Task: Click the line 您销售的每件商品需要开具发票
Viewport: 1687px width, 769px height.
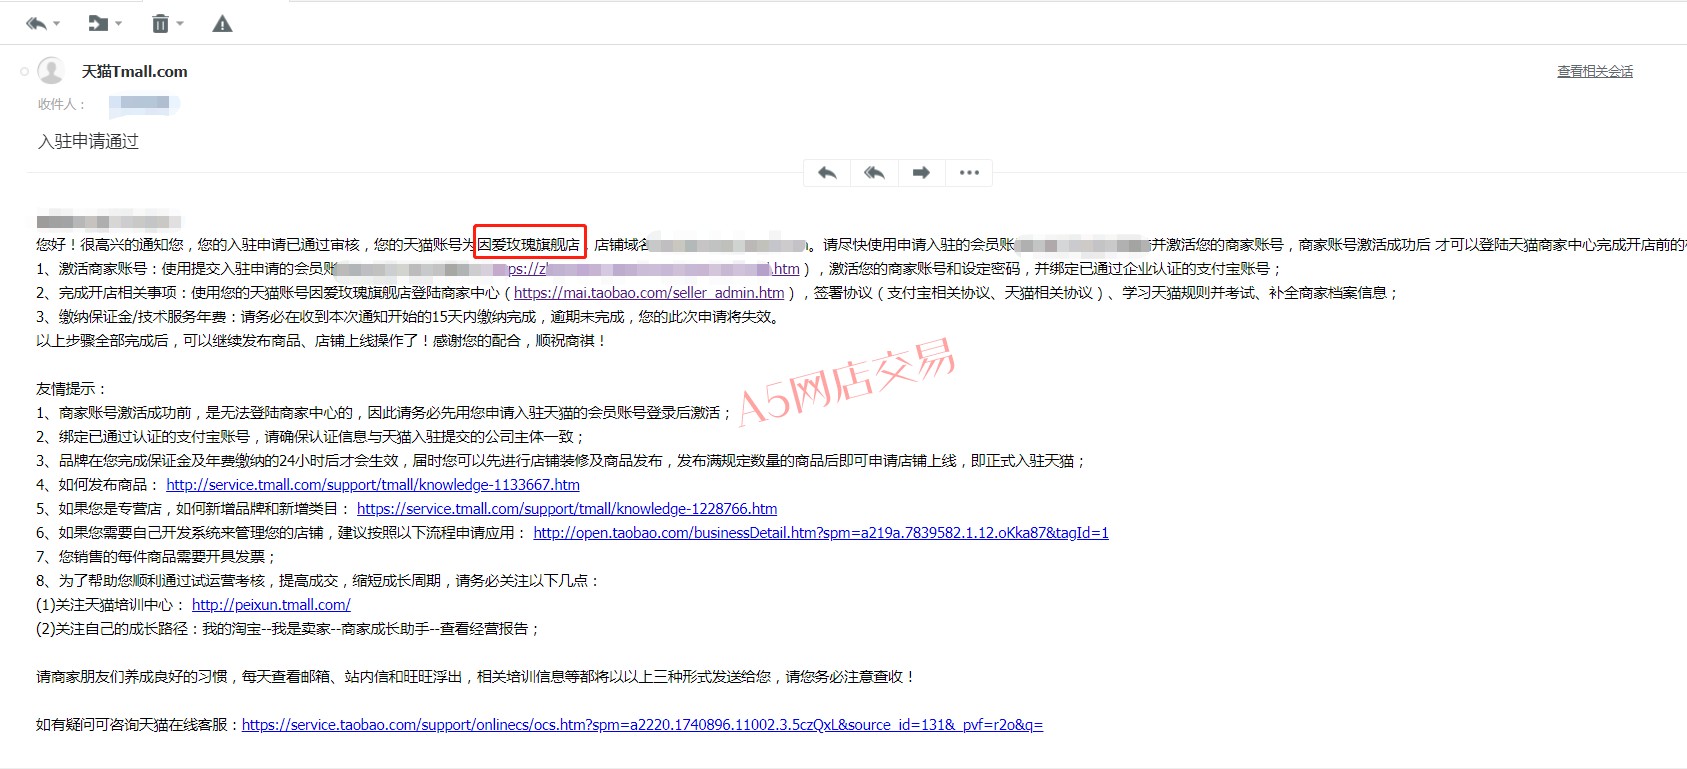Action: (156, 557)
